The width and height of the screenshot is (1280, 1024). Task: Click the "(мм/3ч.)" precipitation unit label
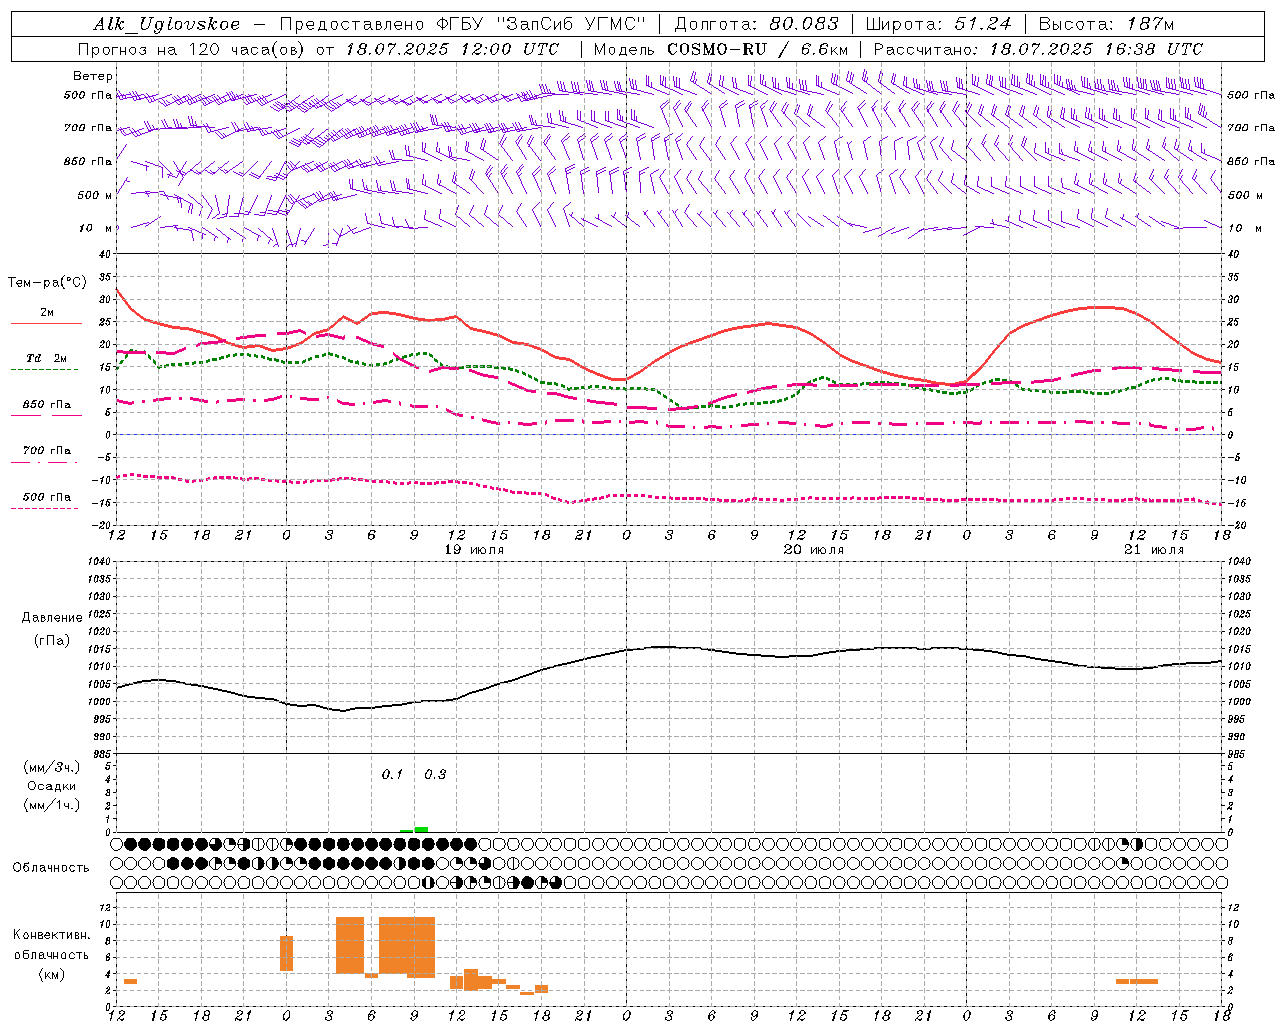pos(52,767)
